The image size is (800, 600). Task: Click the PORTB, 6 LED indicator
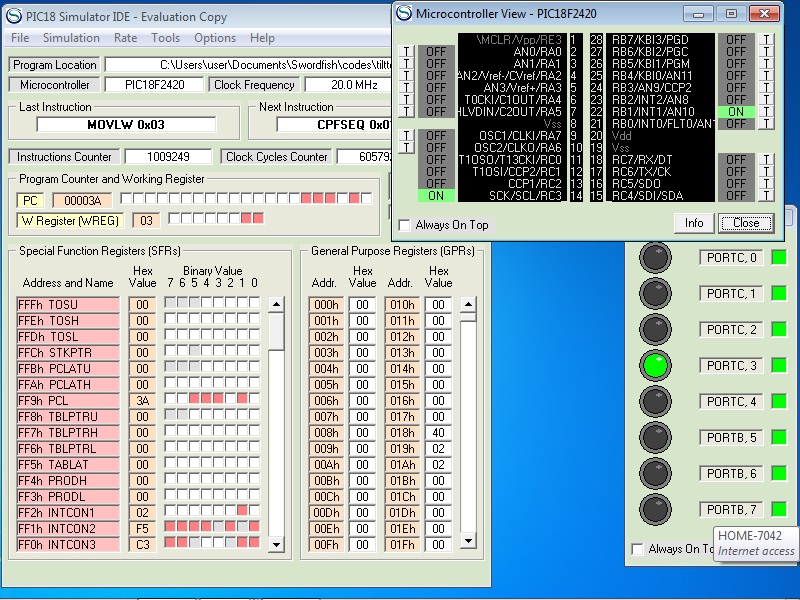point(655,473)
